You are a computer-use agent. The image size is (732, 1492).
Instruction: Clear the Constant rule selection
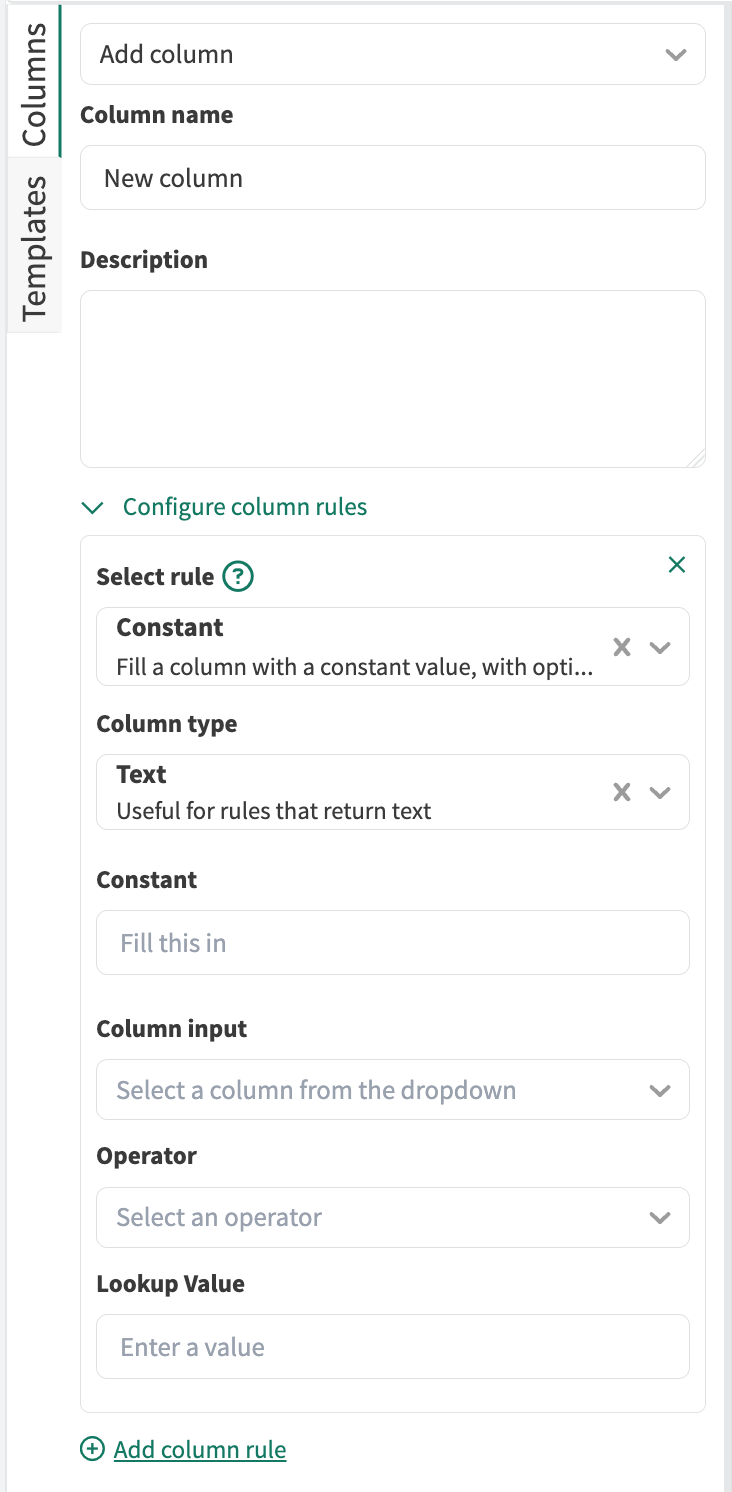coord(622,647)
